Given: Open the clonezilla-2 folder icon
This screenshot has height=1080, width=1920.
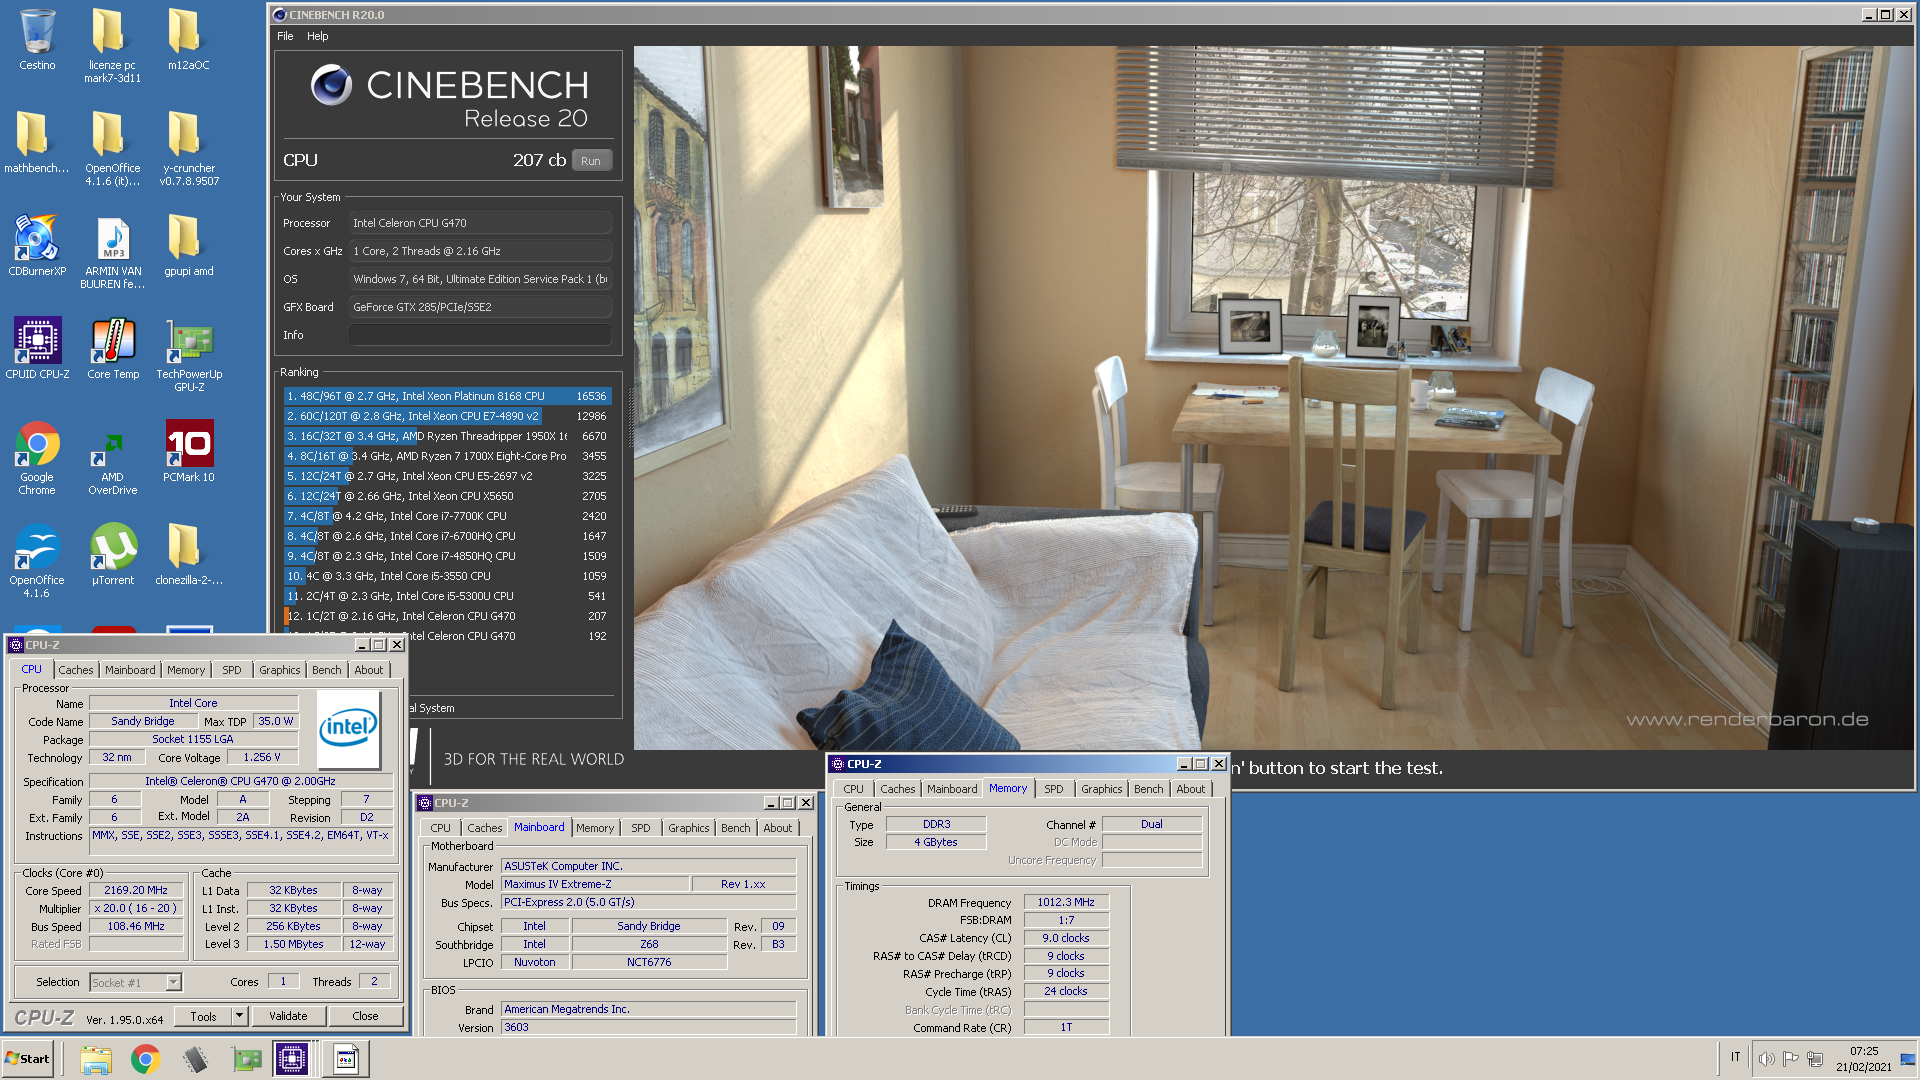Looking at the screenshot, I should click(x=188, y=554).
